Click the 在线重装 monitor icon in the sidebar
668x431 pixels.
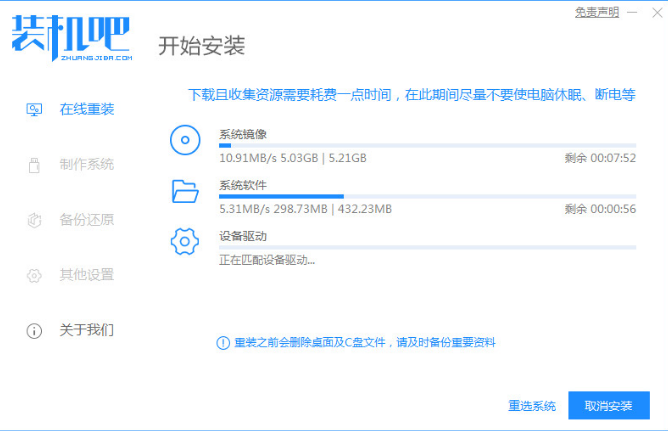pos(34,109)
